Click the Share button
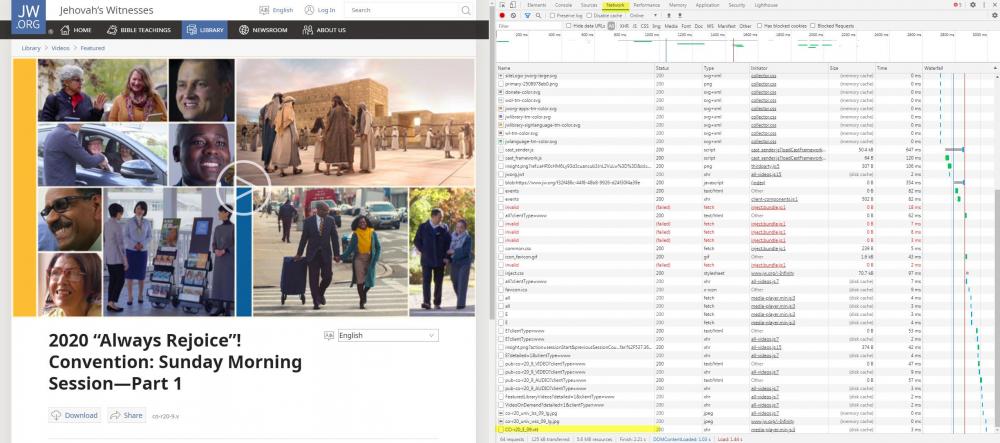1000x443 pixels. coord(127,415)
